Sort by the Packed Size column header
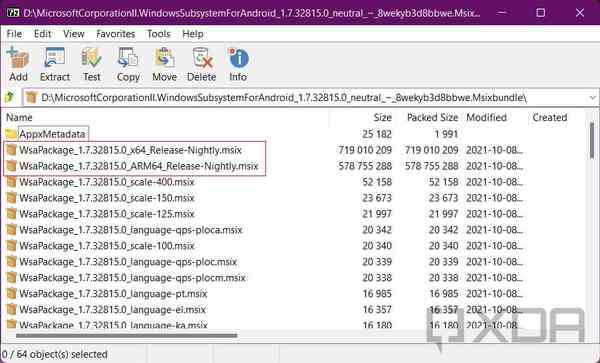Viewport: 600px width, 363px height. pyautogui.click(x=432, y=117)
